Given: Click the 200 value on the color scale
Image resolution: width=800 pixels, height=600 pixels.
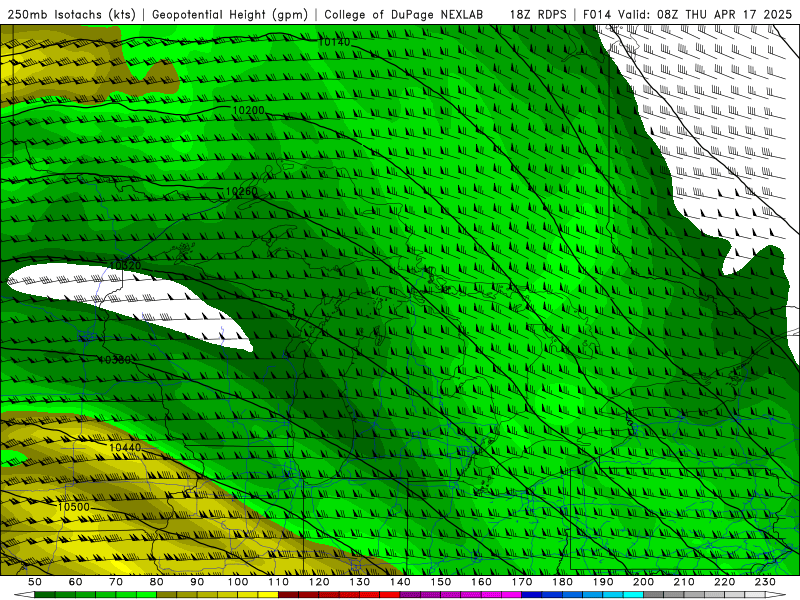Looking at the screenshot, I should click(644, 582).
